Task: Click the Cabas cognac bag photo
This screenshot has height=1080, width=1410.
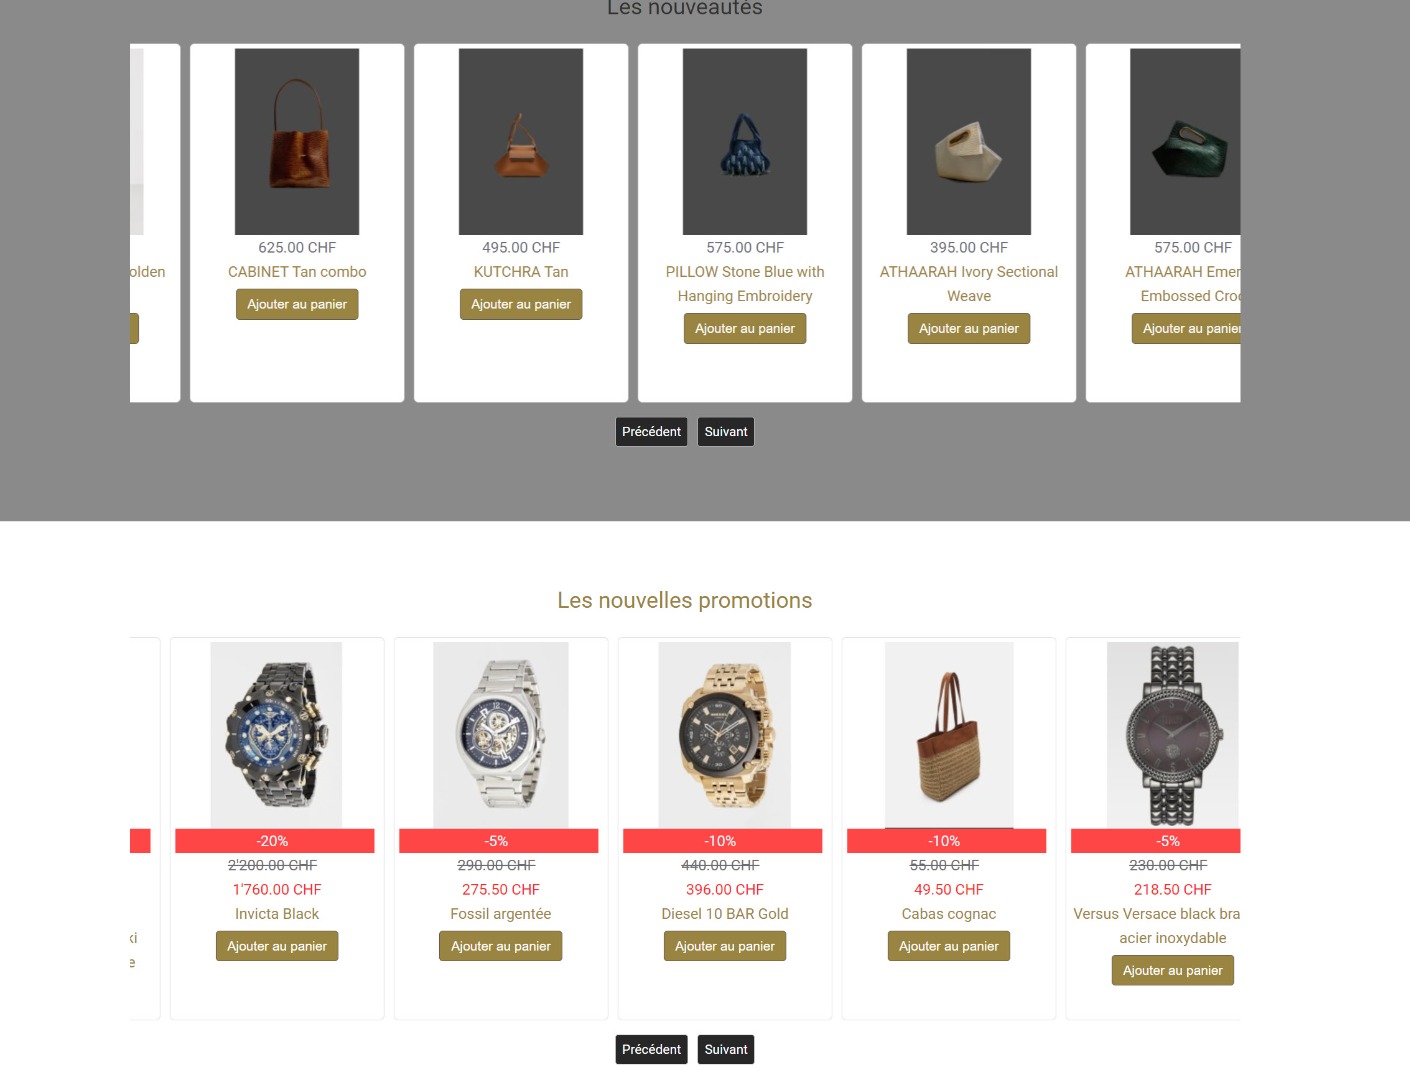Action: click(949, 735)
